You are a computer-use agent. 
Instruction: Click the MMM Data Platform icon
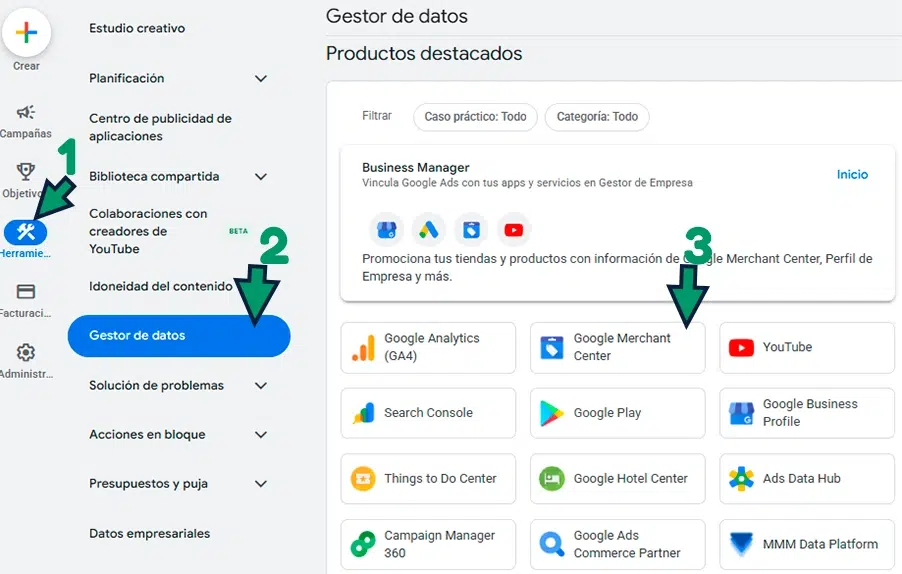click(x=741, y=544)
